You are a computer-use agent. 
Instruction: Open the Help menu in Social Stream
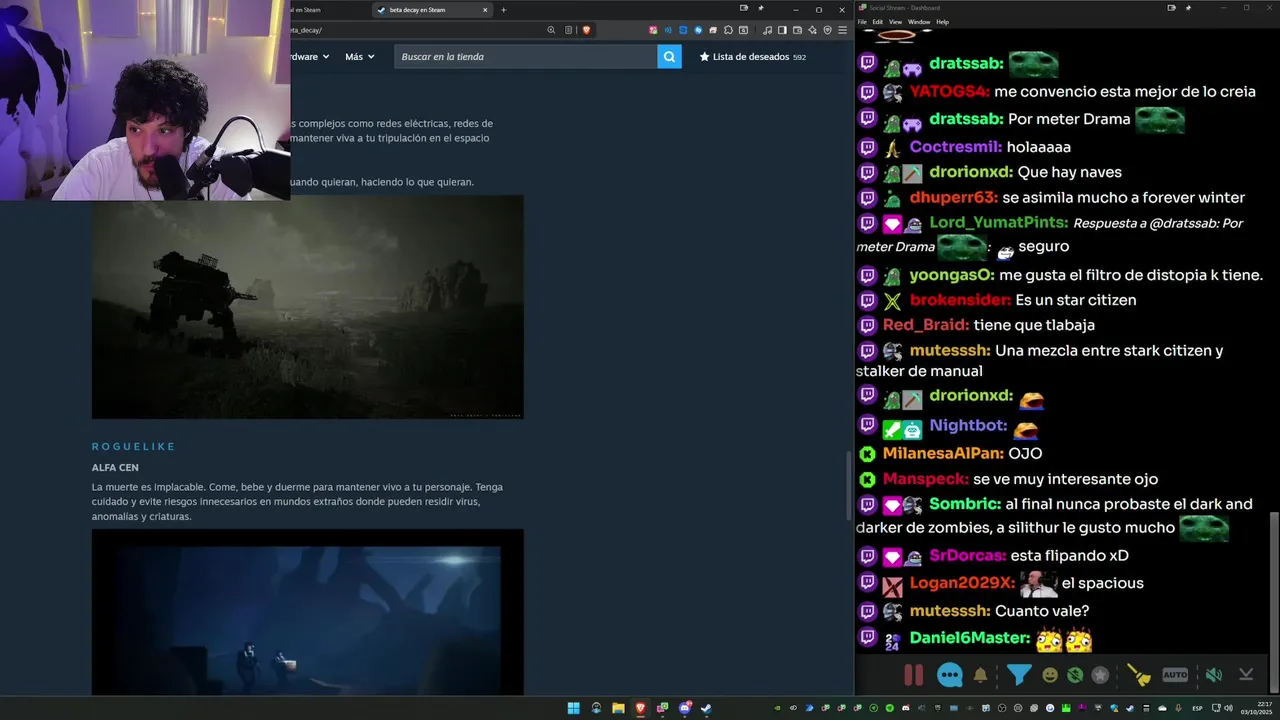[x=942, y=21]
